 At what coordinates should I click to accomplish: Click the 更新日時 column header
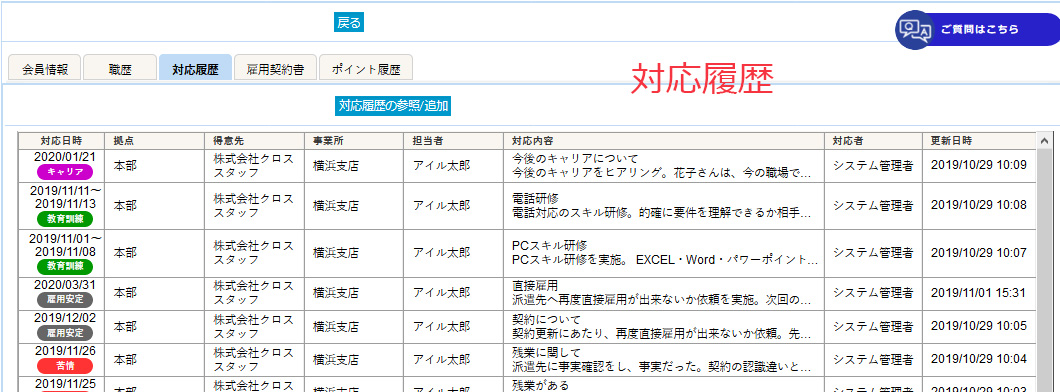click(x=979, y=141)
